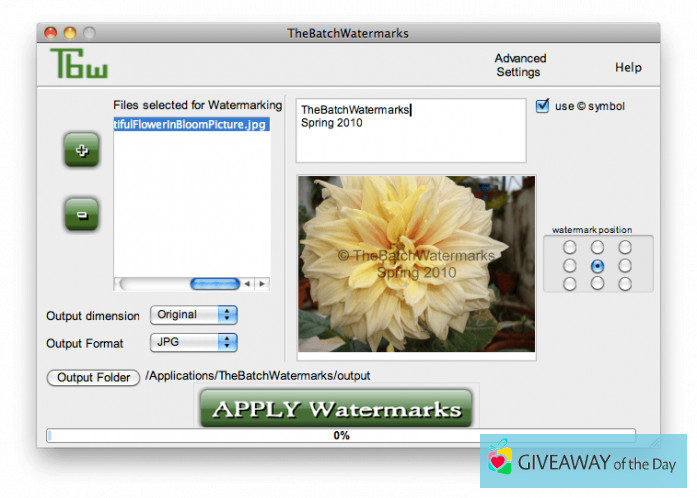
Task: Click the 0% progress bar
Action: [341, 436]
